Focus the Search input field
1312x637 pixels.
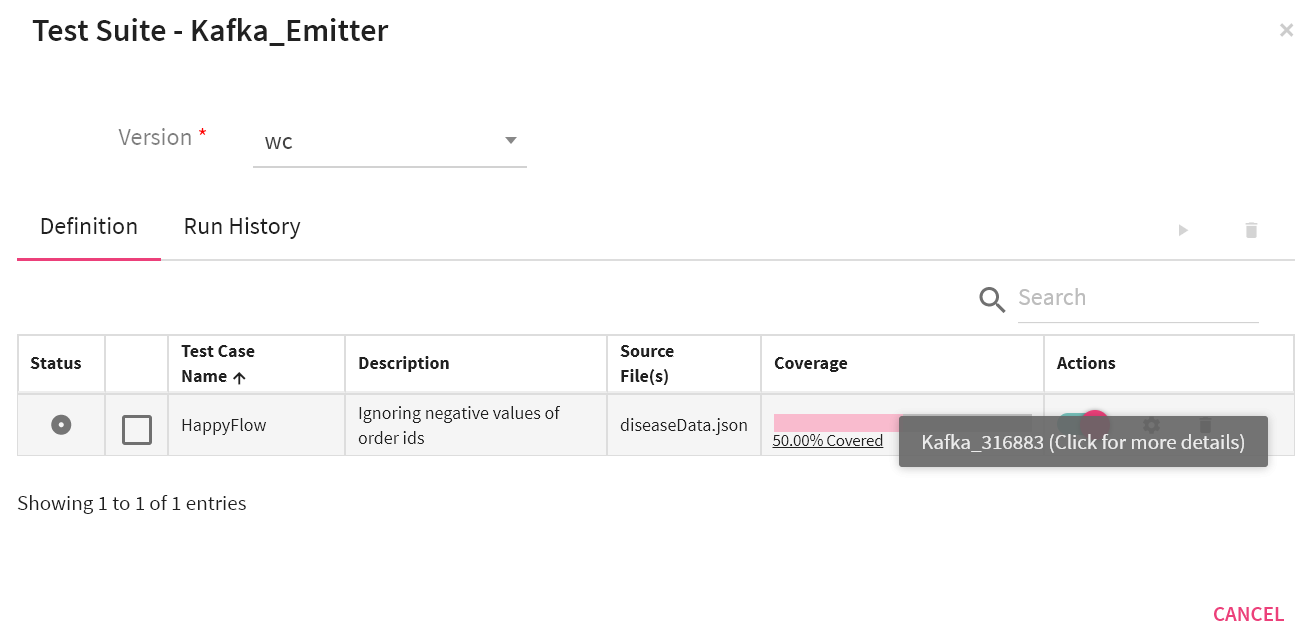1137,298
